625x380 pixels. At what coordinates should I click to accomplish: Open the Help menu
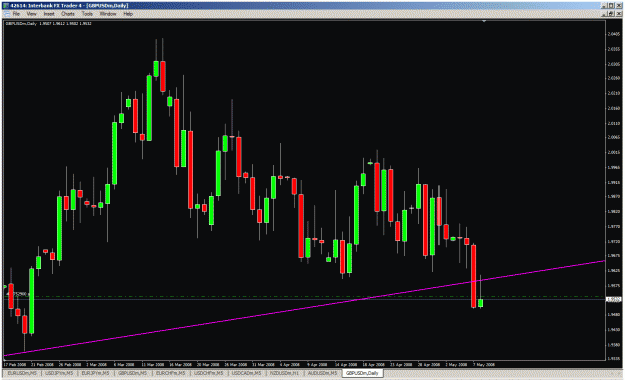[x=128, y=14]
